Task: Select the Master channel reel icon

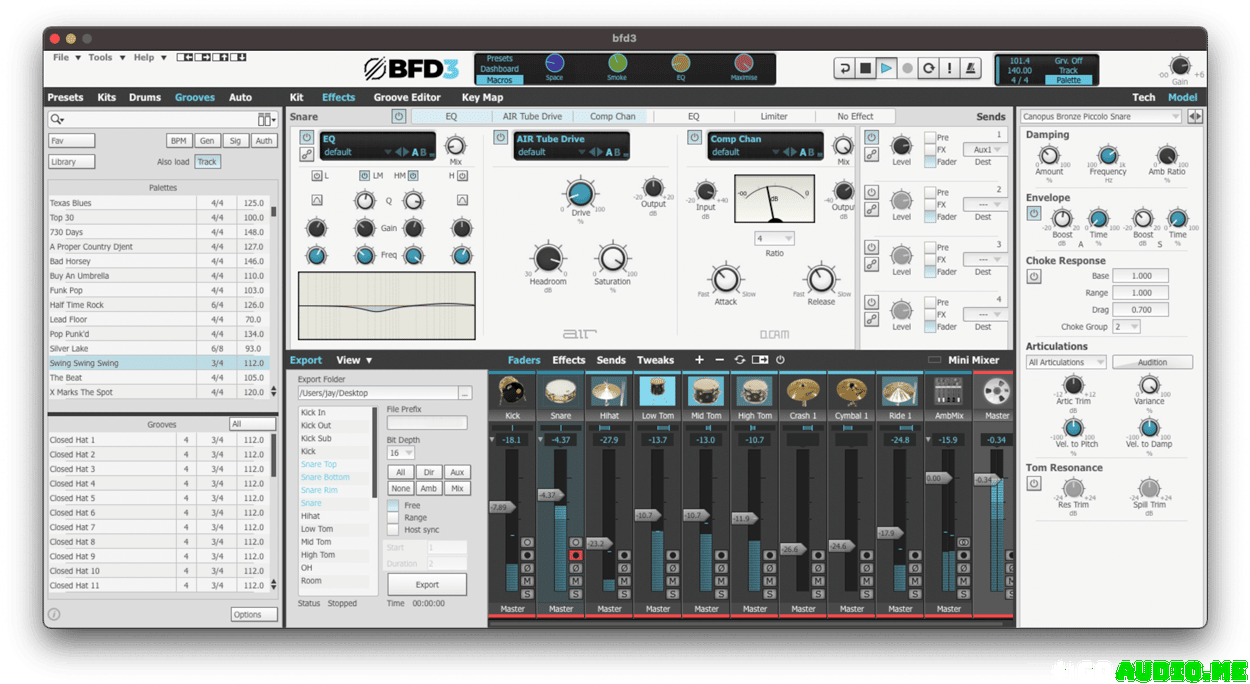Action: tap(997, 391)
